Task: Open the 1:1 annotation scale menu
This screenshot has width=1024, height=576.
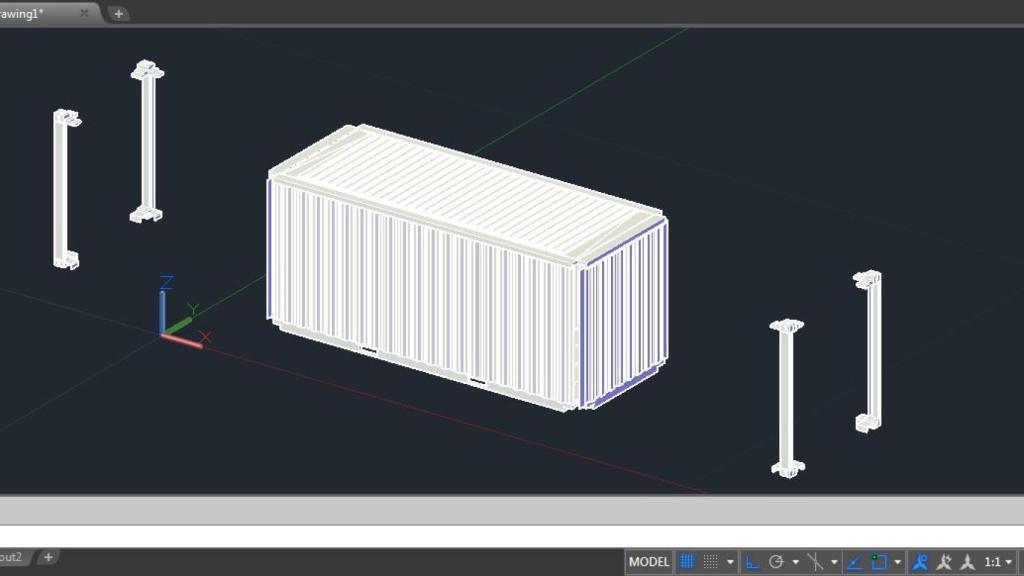Action: point(997,562)
